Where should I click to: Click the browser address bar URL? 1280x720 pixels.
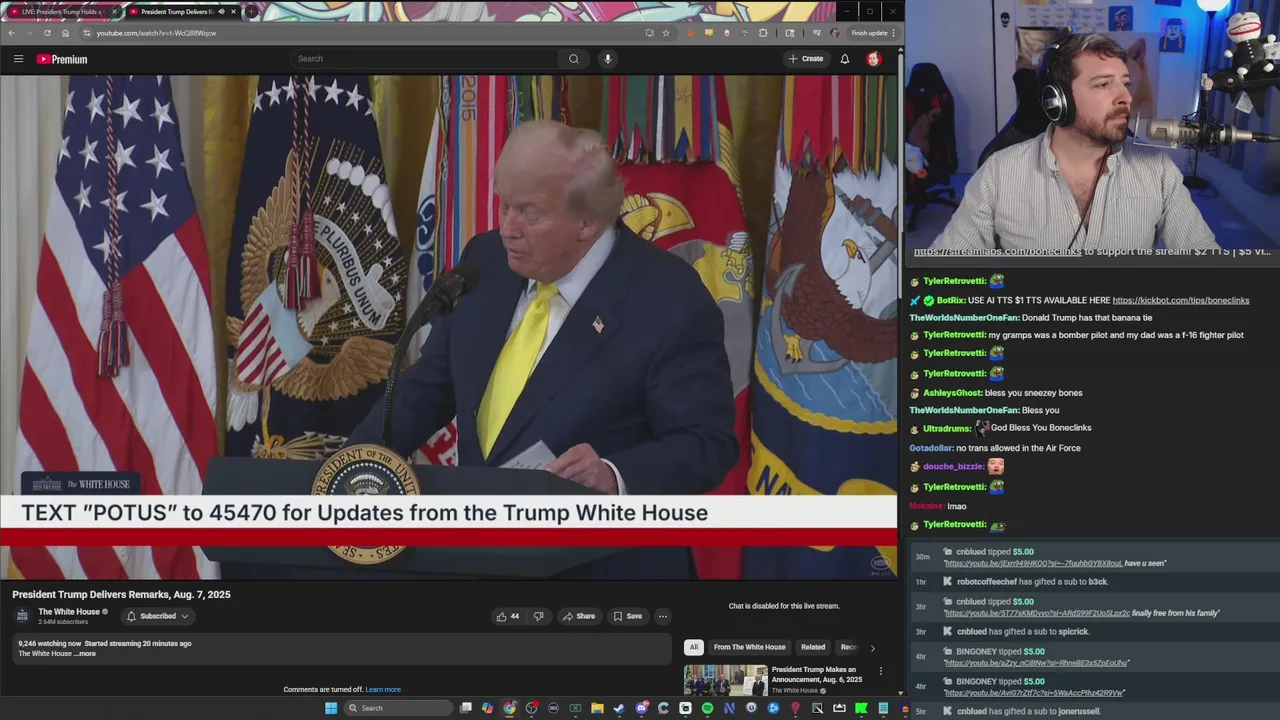pos(156,33)
